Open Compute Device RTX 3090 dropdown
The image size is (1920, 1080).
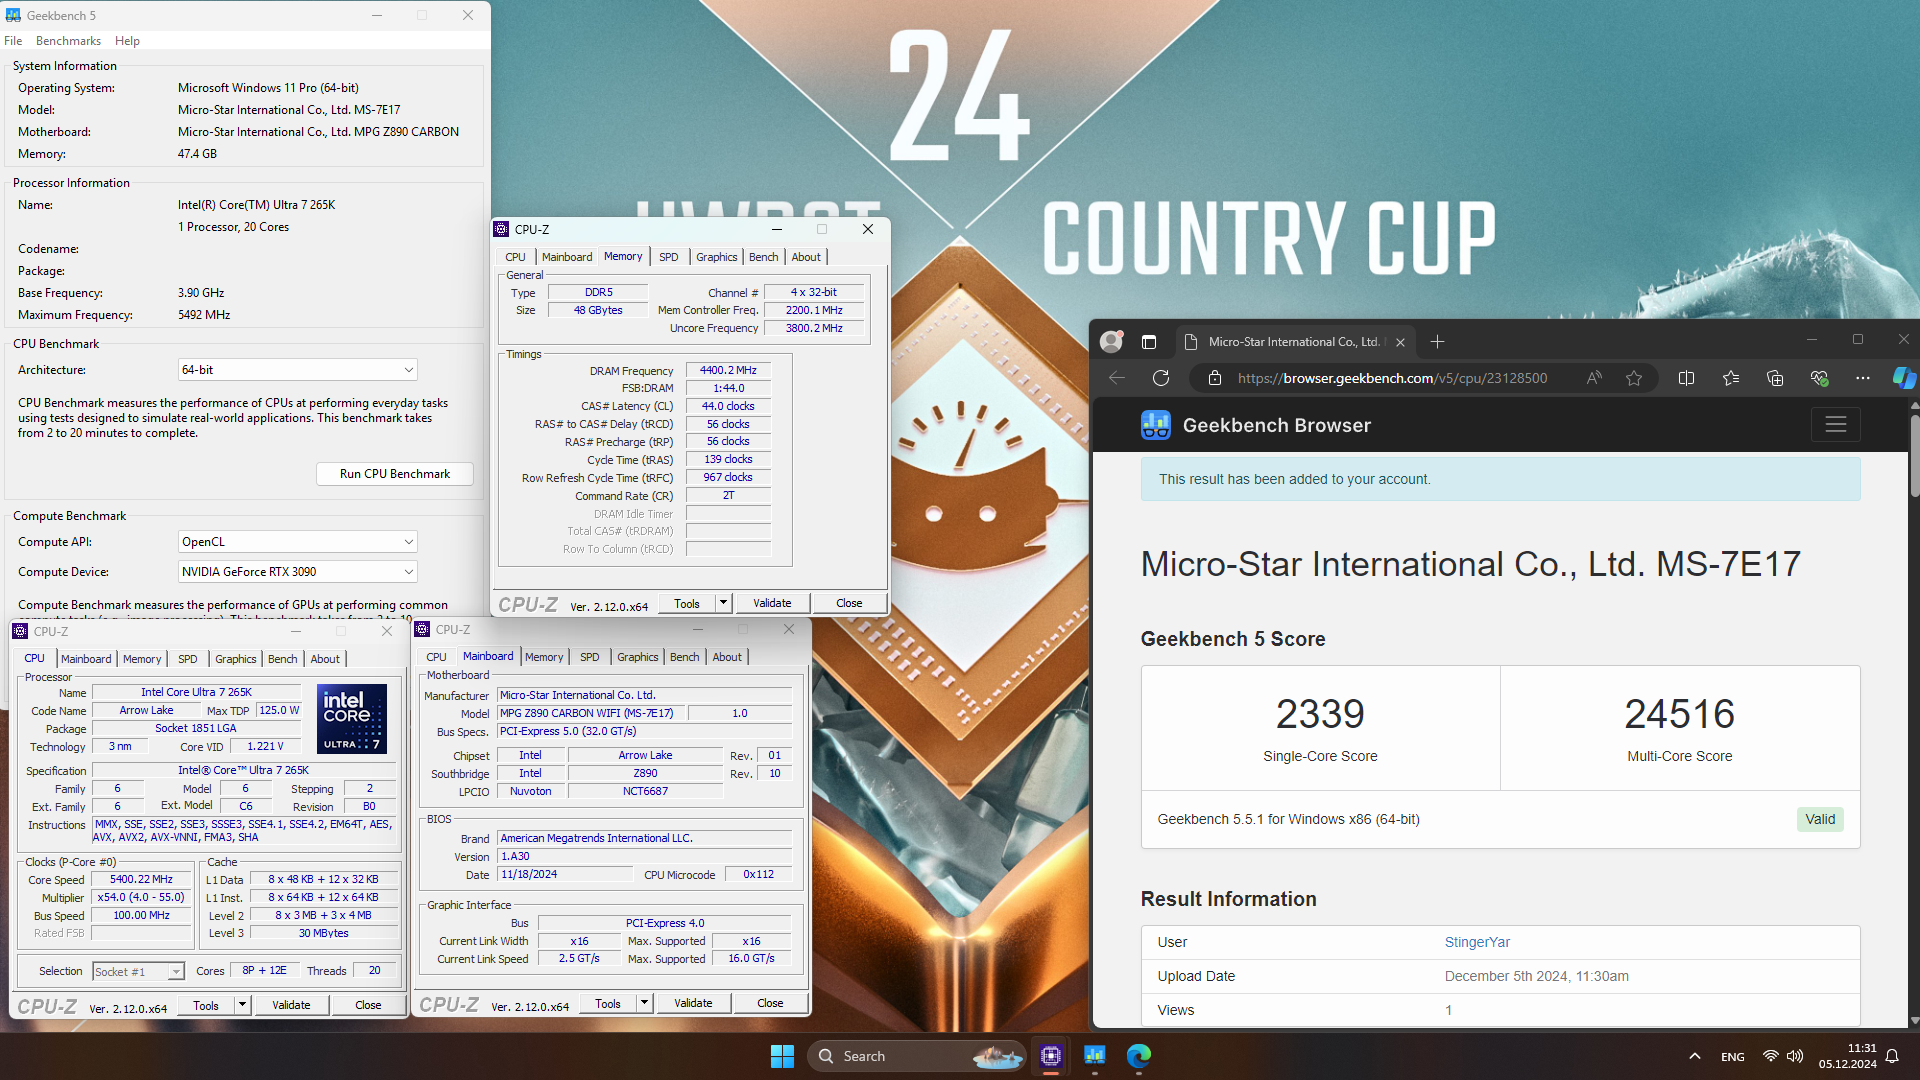pos(297,572)
